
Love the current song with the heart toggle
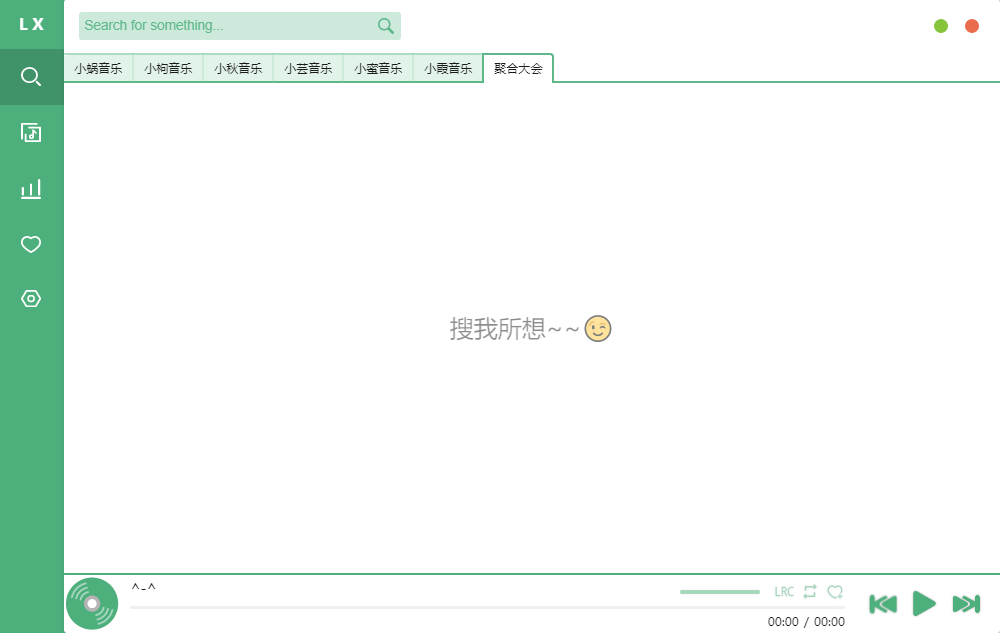coord(836,591)
